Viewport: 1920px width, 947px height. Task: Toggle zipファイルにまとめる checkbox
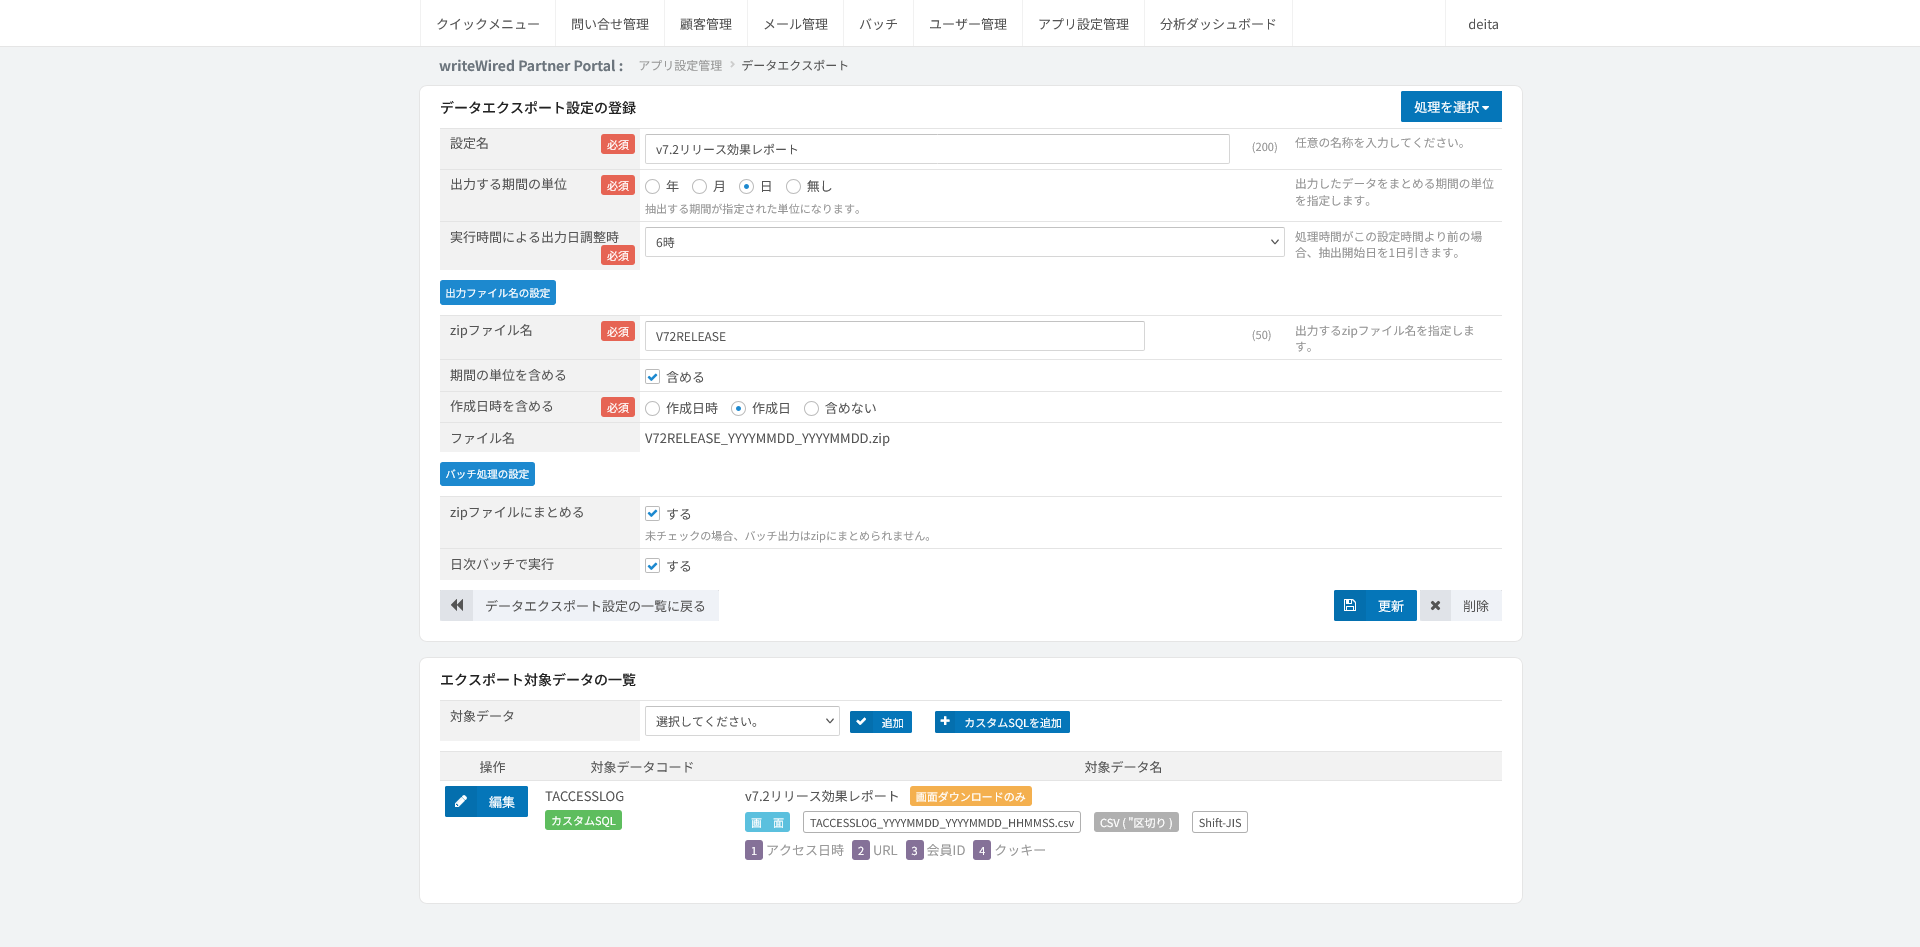click(653, 514)
